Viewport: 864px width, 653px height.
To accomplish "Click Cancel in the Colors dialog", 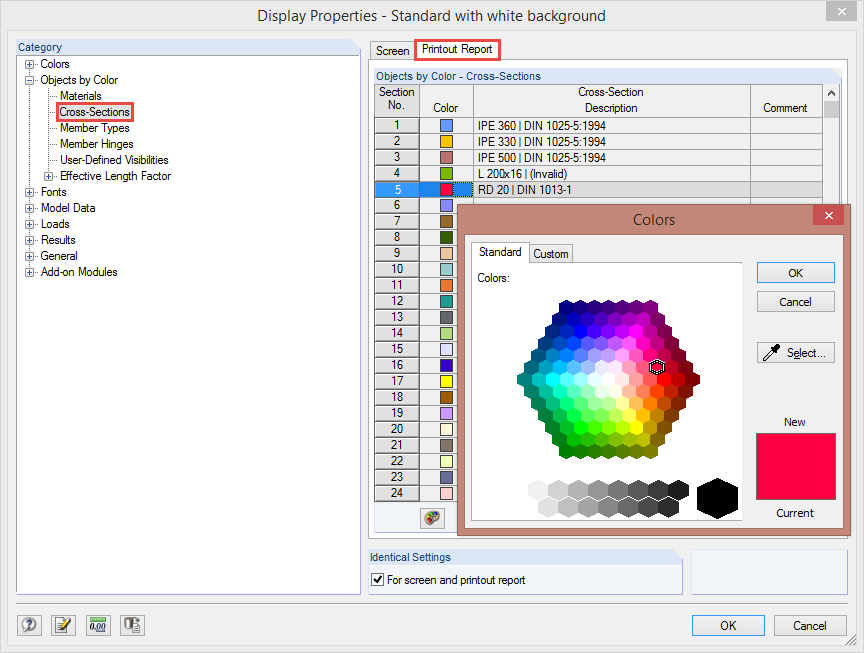I will (795, 302).
